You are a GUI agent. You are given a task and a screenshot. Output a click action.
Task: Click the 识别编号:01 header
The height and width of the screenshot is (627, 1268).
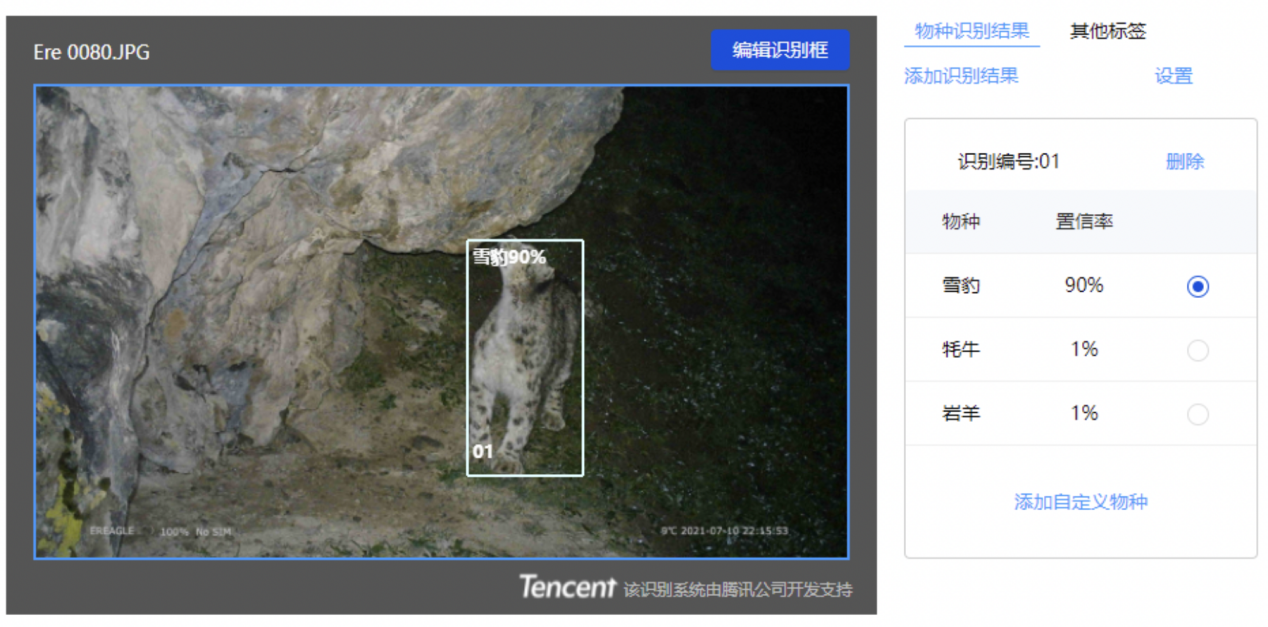click(1009, 161)
